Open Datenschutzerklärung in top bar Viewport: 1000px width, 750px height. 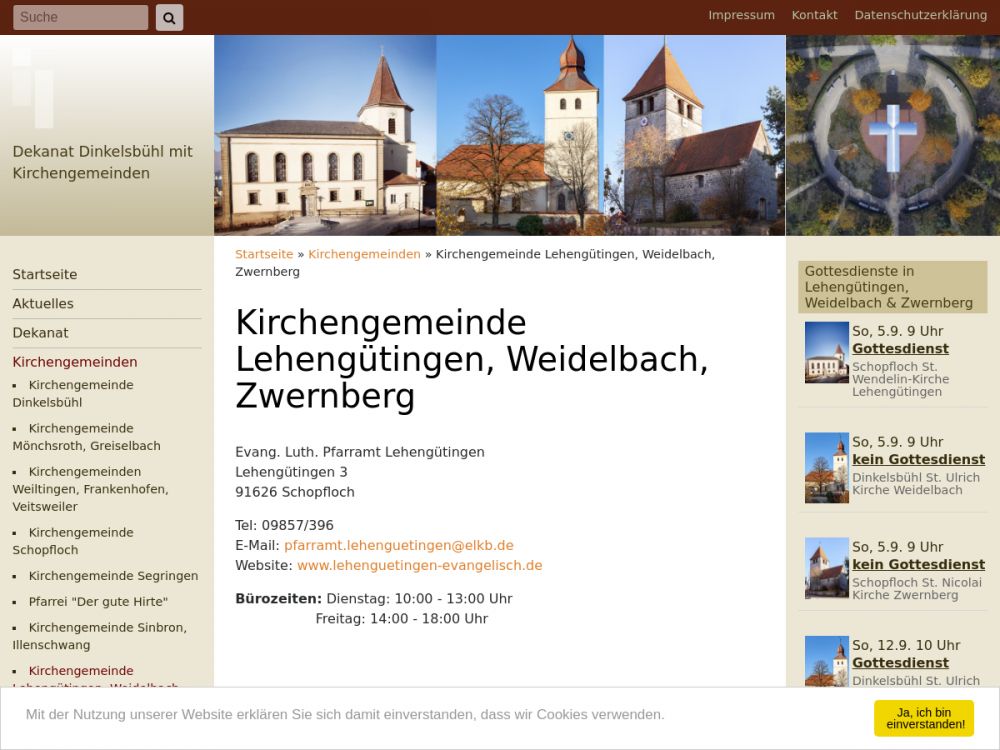[x=920, y=15]
